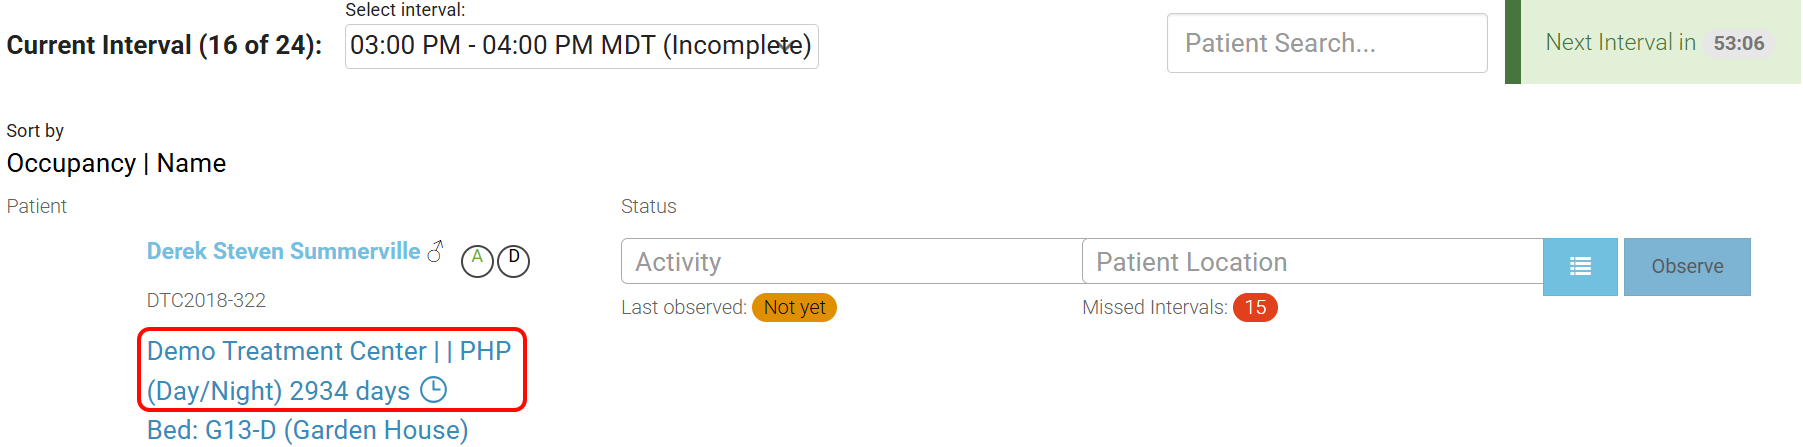
Task: Click the Patient Search field
Action: coord(1326,43)
